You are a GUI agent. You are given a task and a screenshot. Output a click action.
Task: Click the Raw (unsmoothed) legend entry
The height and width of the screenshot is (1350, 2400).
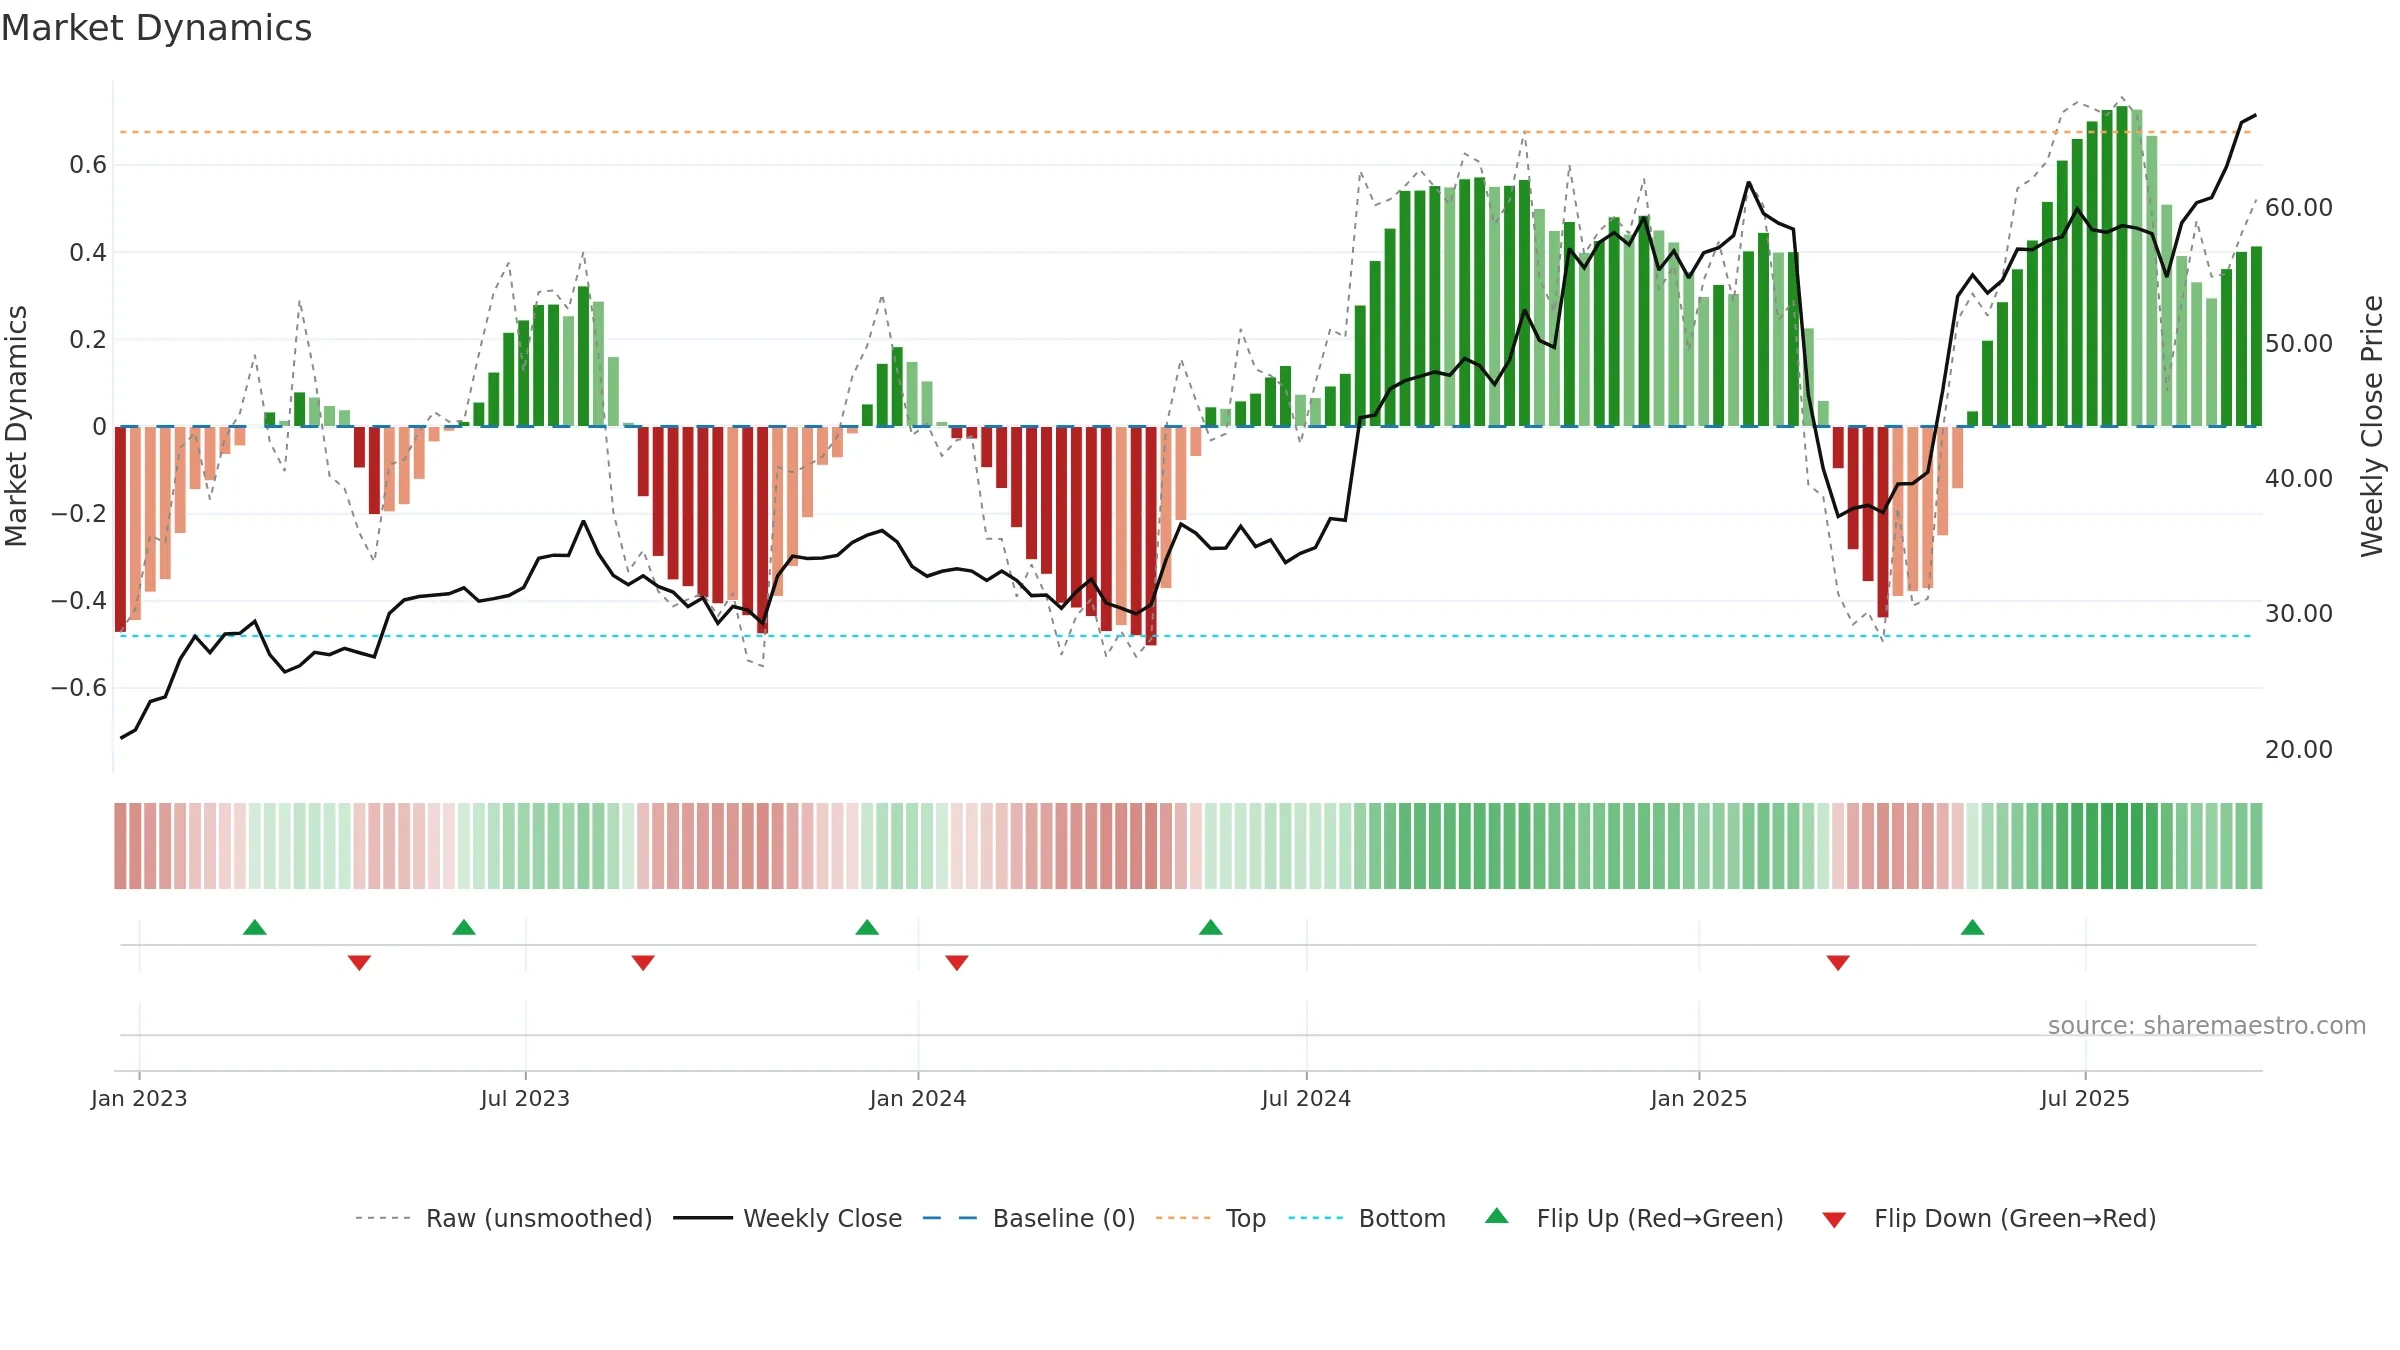tap(503, 1218)
